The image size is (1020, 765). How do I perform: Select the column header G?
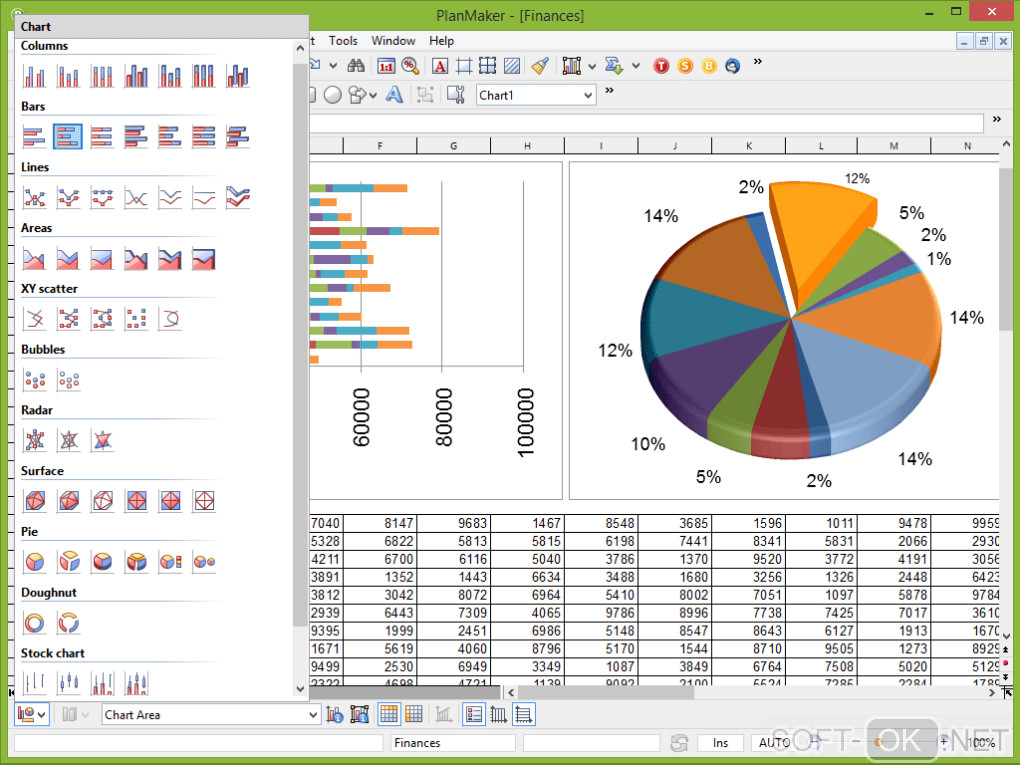(453, 146)
